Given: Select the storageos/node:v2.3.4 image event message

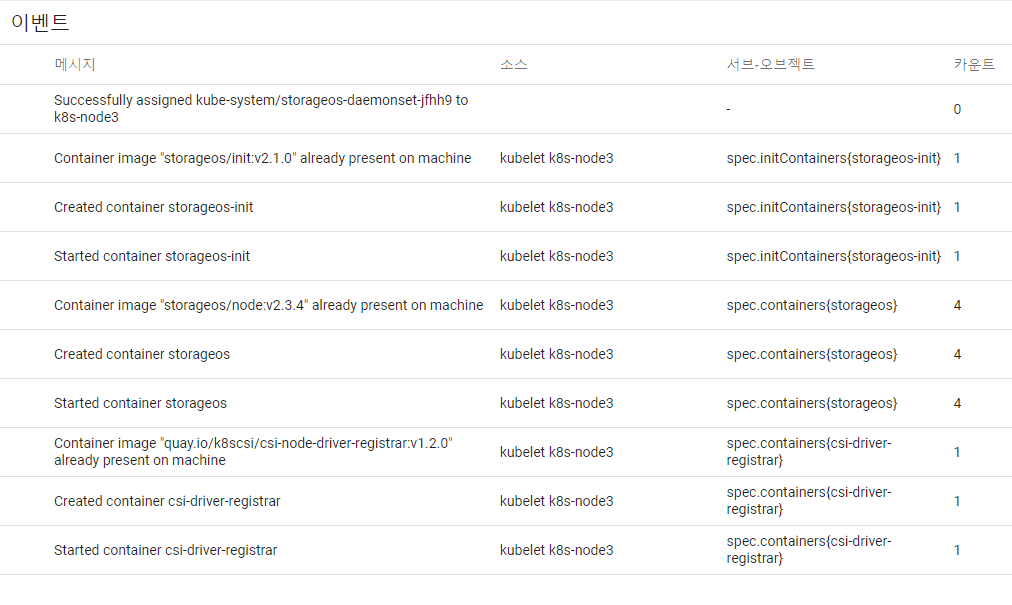Looking at the screenshot, I should [x=268, y=305].
